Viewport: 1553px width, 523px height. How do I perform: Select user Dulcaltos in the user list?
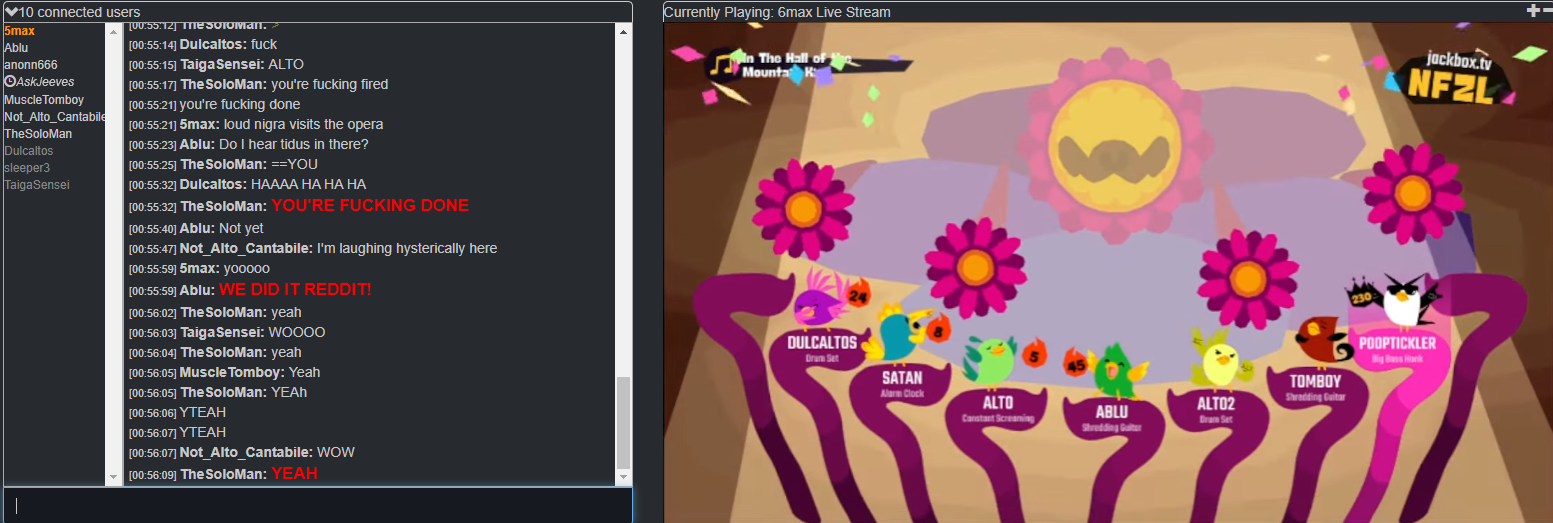(x=29, y=151)
